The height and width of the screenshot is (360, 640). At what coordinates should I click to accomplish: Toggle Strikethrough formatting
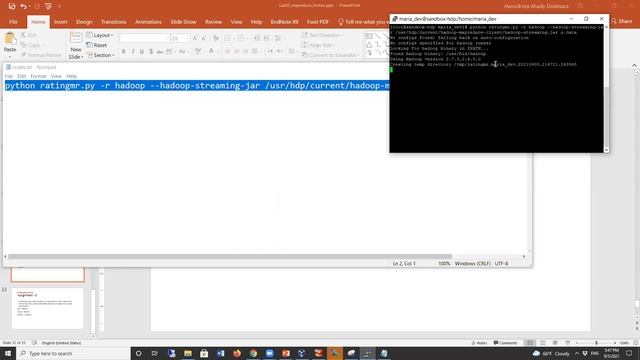[x=160, y=51]
